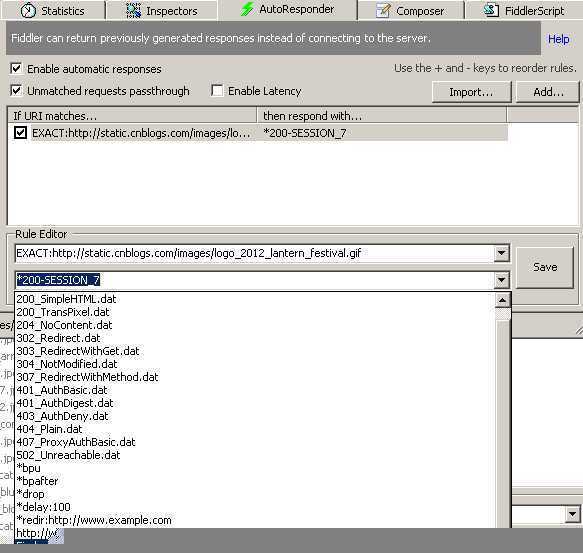Click the Import... button
The height and width of the screenshot is (553, 583).
tap(471, 92)
